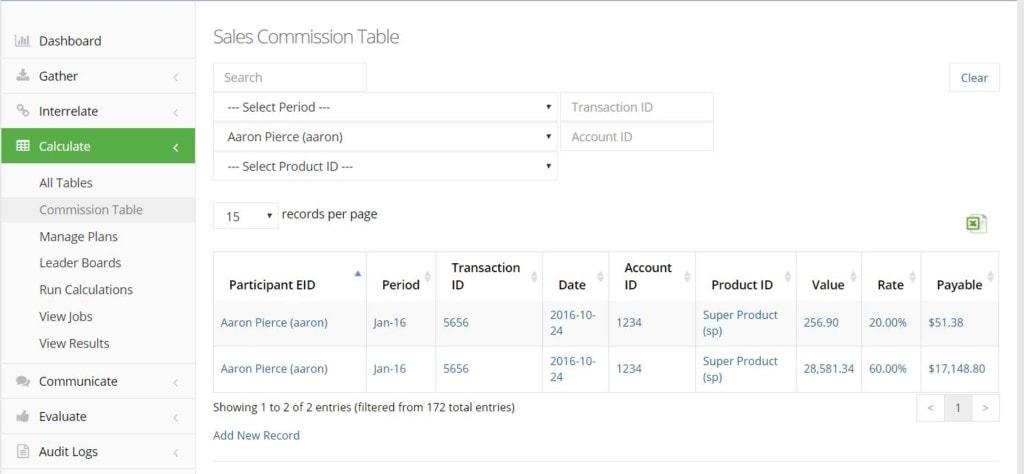Open Manage Plans in the sidebar
The width and height of the screenshot is (1024, 474).
pyautogui.click(x=78, y=236)
